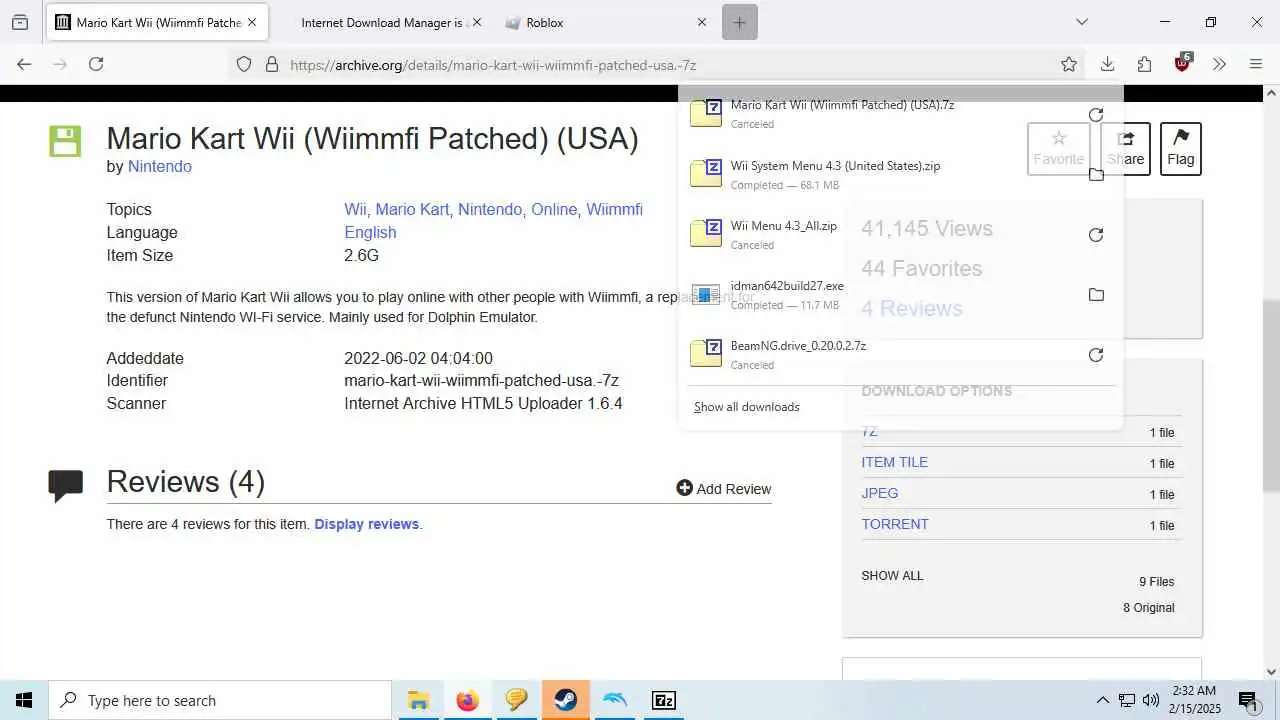Close the Internet Download Manager tab
Viewport: 1280px width, 720px height.
[x=476, y=22]
